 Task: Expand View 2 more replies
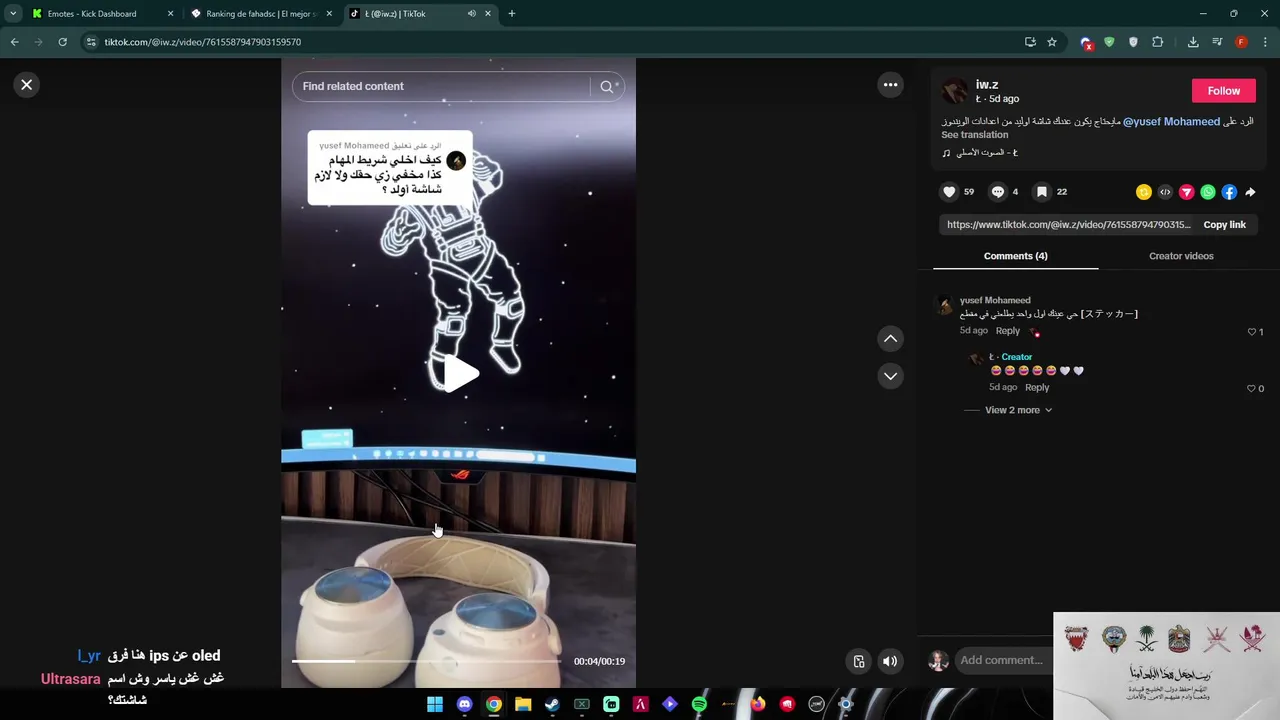[x=1018, y=410]
